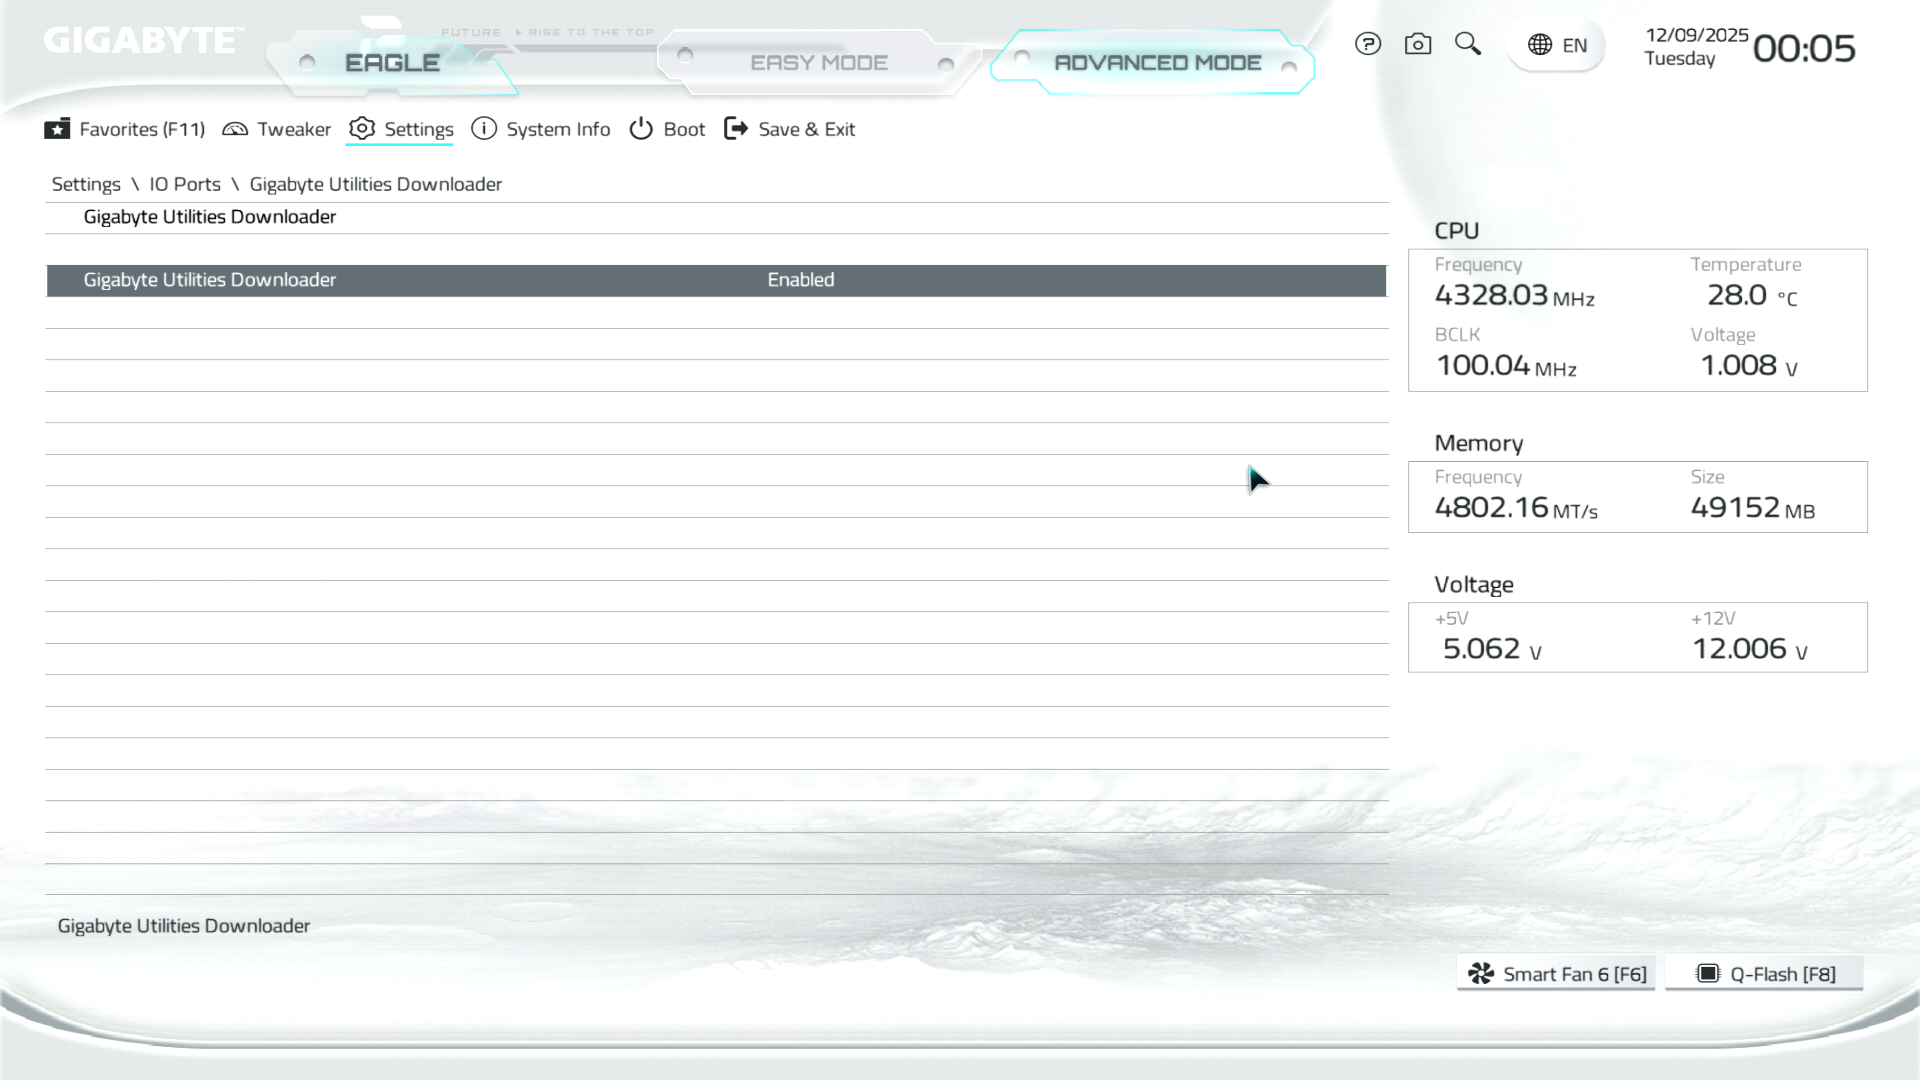Open the Tweaker menu
1920x1080 pixels.
coord(293,129)
